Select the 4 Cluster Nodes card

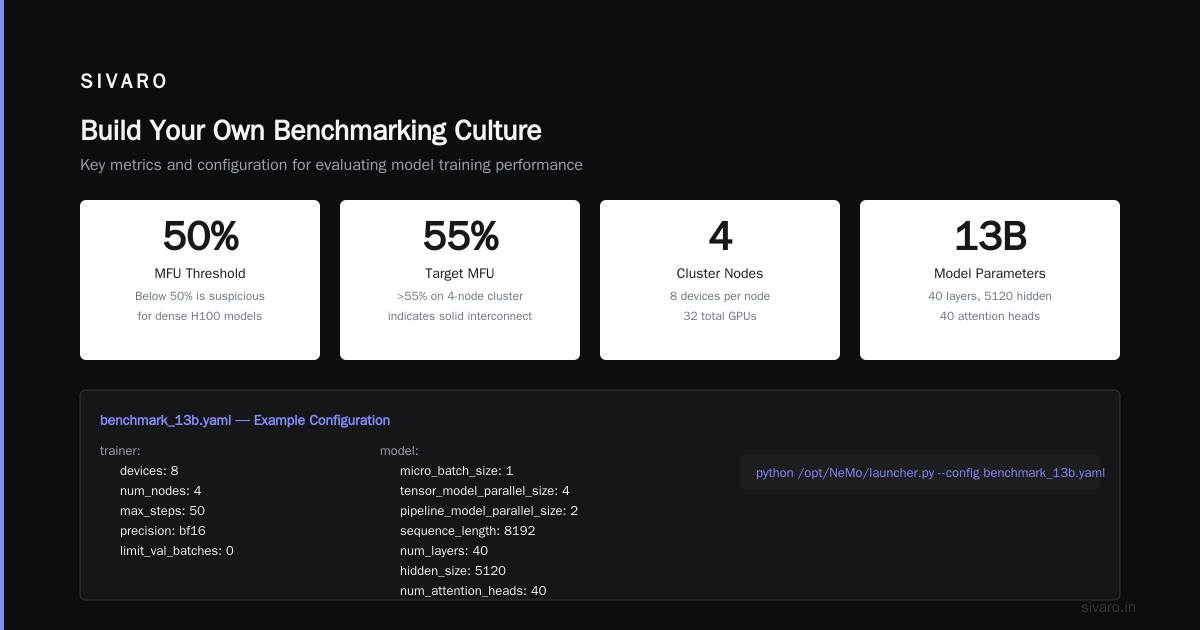pos(720,280)
